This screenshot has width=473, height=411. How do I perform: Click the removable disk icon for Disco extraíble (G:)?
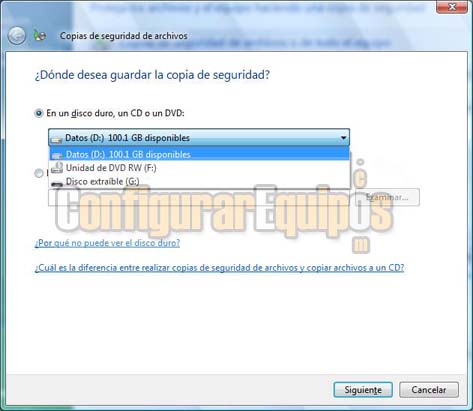point(57,182)
